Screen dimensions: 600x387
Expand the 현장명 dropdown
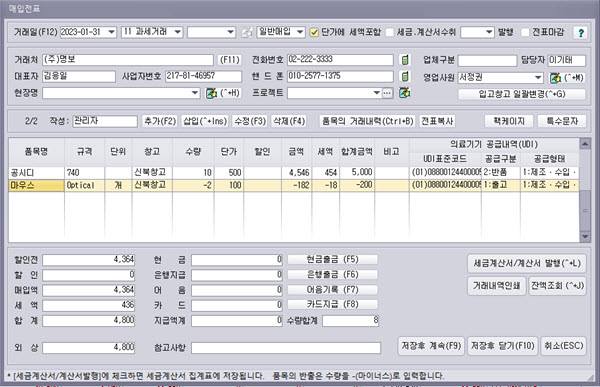coord(195,93)
